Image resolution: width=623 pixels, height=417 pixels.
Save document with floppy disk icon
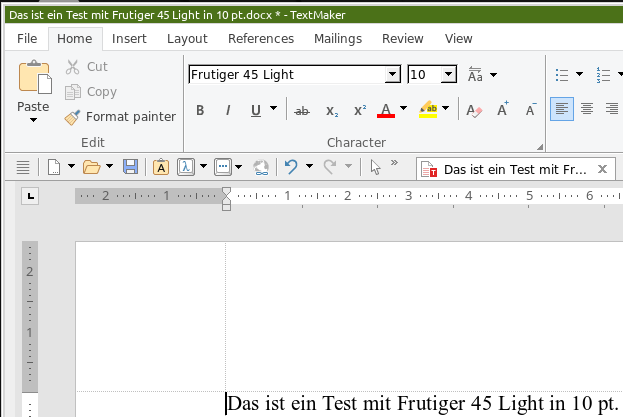pos(130,167)
